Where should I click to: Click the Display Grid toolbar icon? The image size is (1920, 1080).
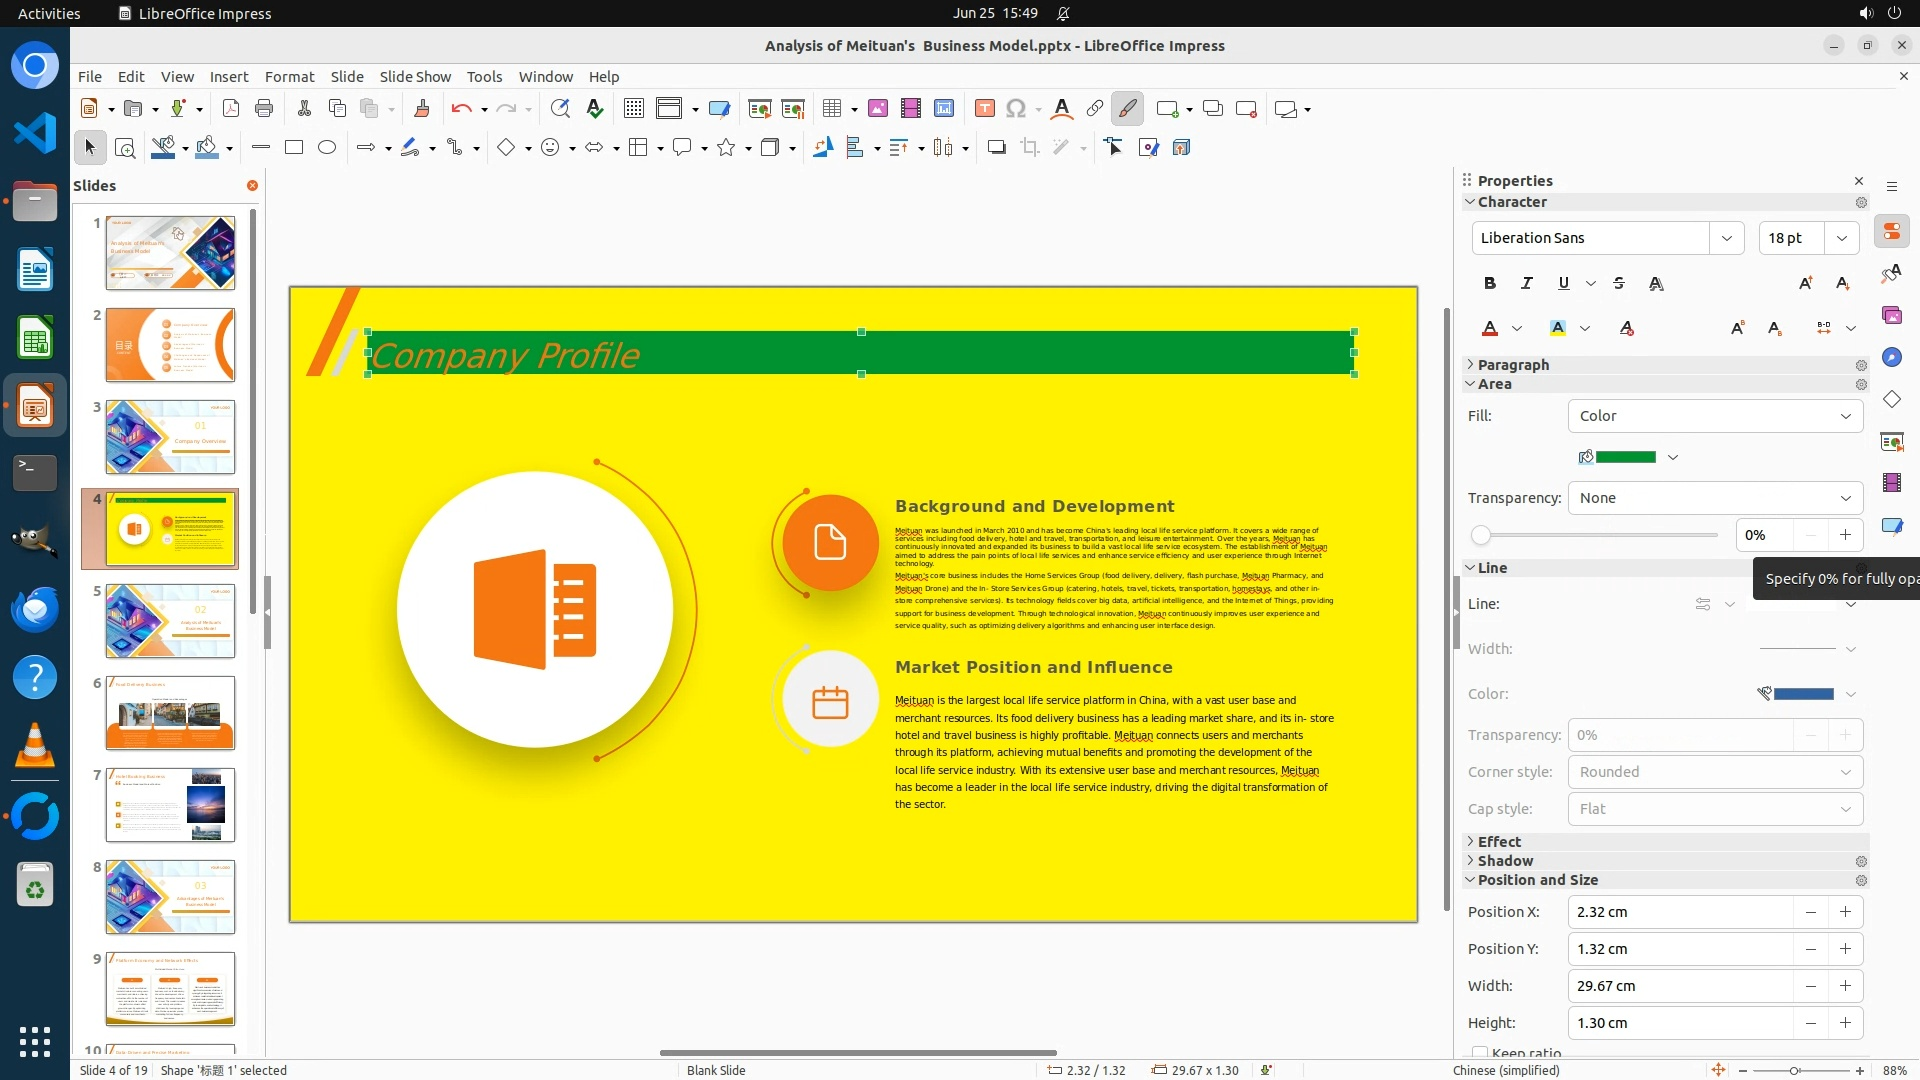[633, 109]
